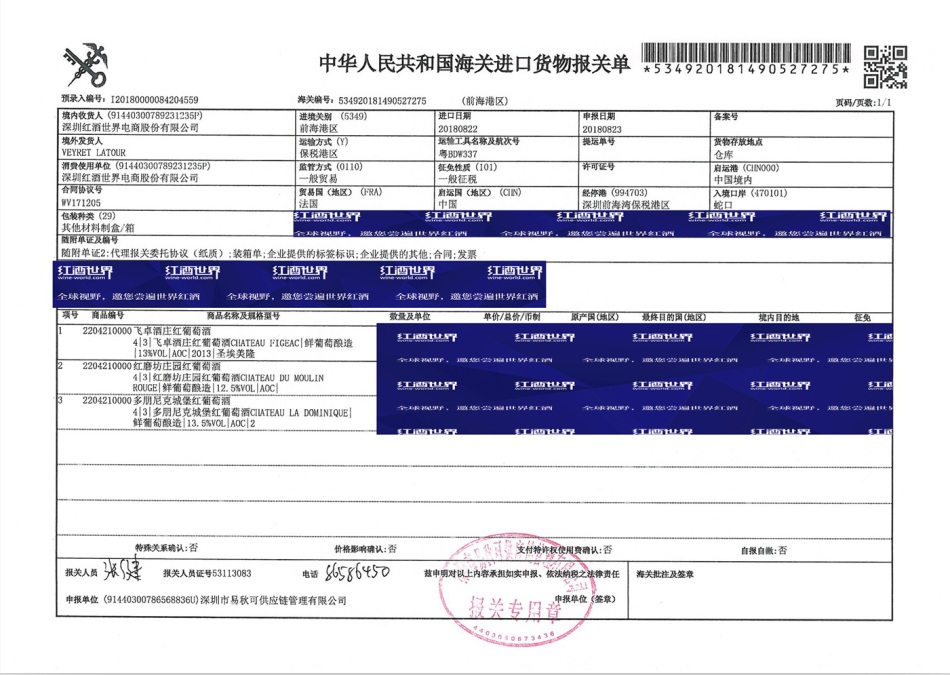This screenshot has height=675, width=950.
Task: Click the CHATEAU DU MOULIN specification line
Action: (228, 377)
